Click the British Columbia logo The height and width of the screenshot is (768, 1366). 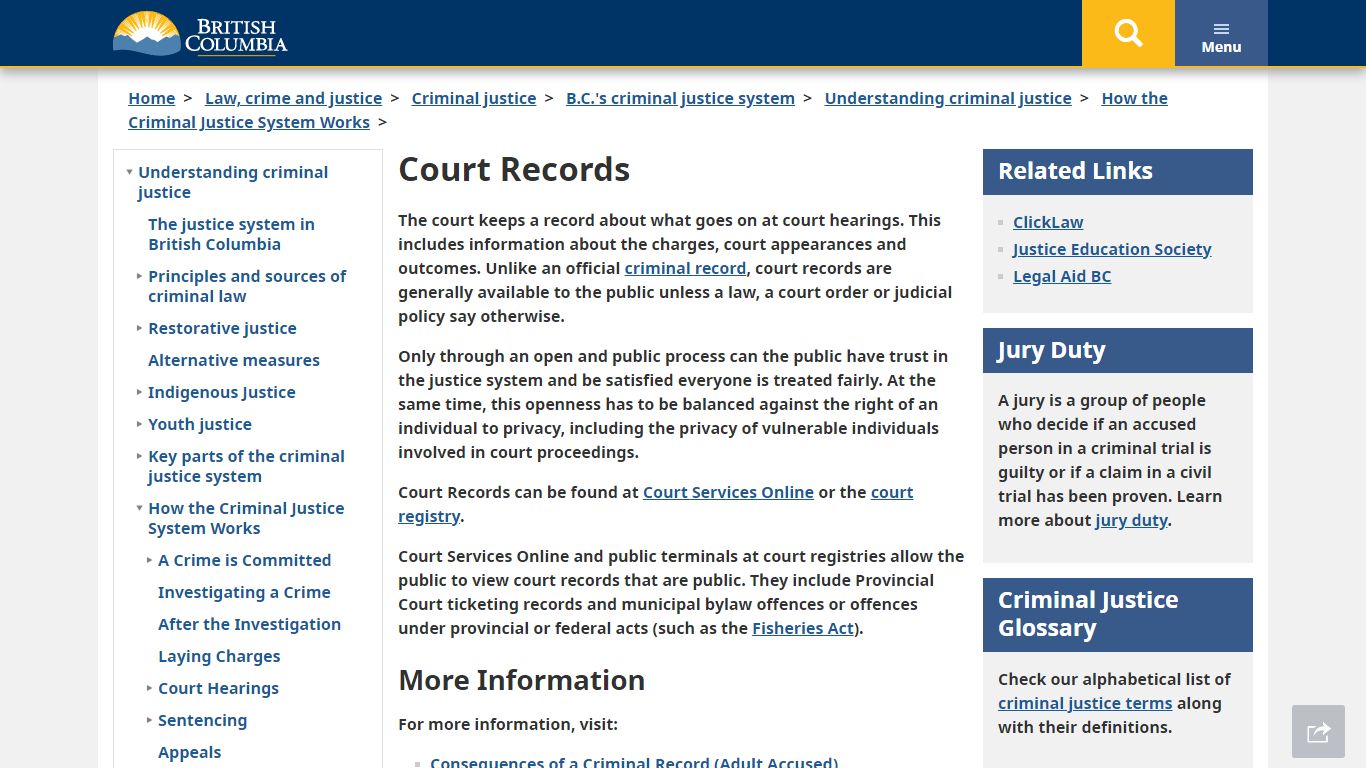[x=200, y=33]
